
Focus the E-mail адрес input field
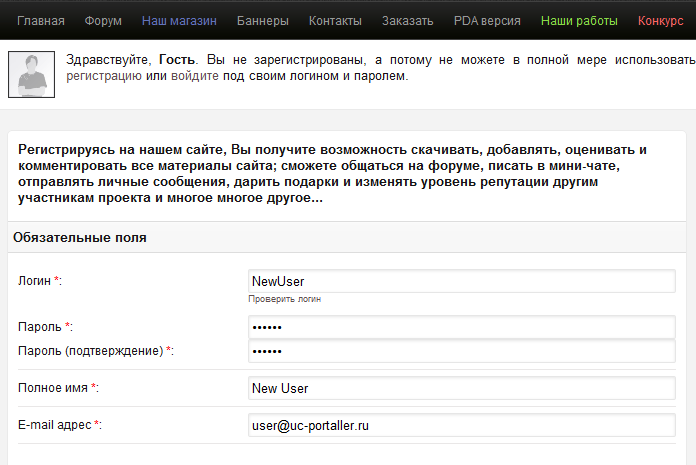coord(461,425)
